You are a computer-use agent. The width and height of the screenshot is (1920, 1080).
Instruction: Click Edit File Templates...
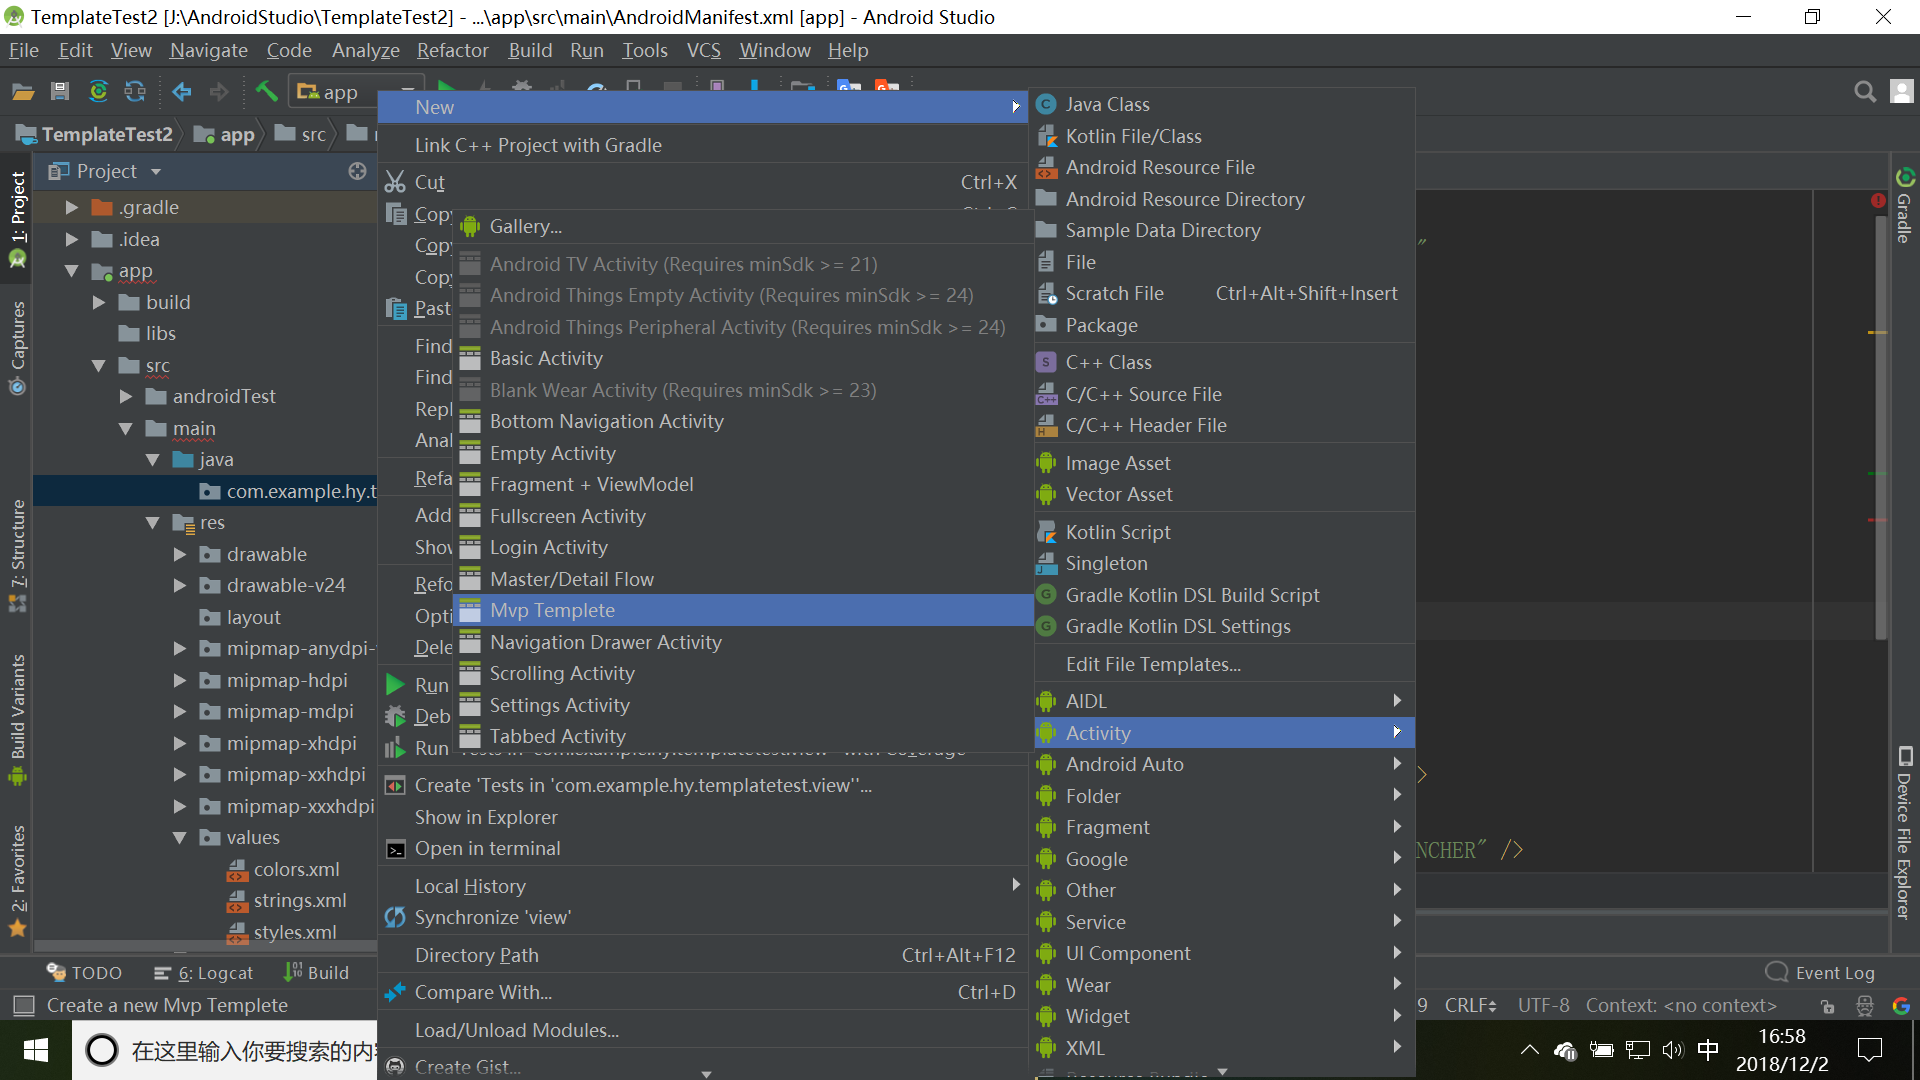pyautogui.click(x=1224, y=664)
